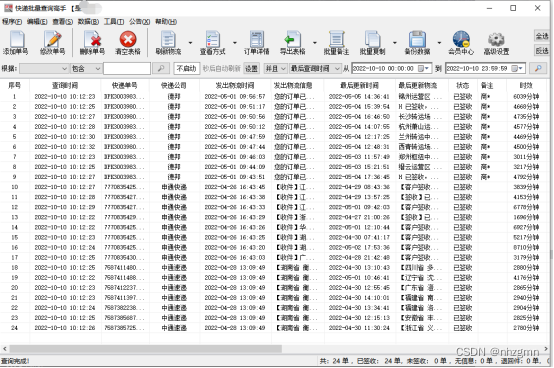Click the 不启动 auto-refresh field
The width and height of the screenshot is (554, 368).
click(x=187, y=68)
